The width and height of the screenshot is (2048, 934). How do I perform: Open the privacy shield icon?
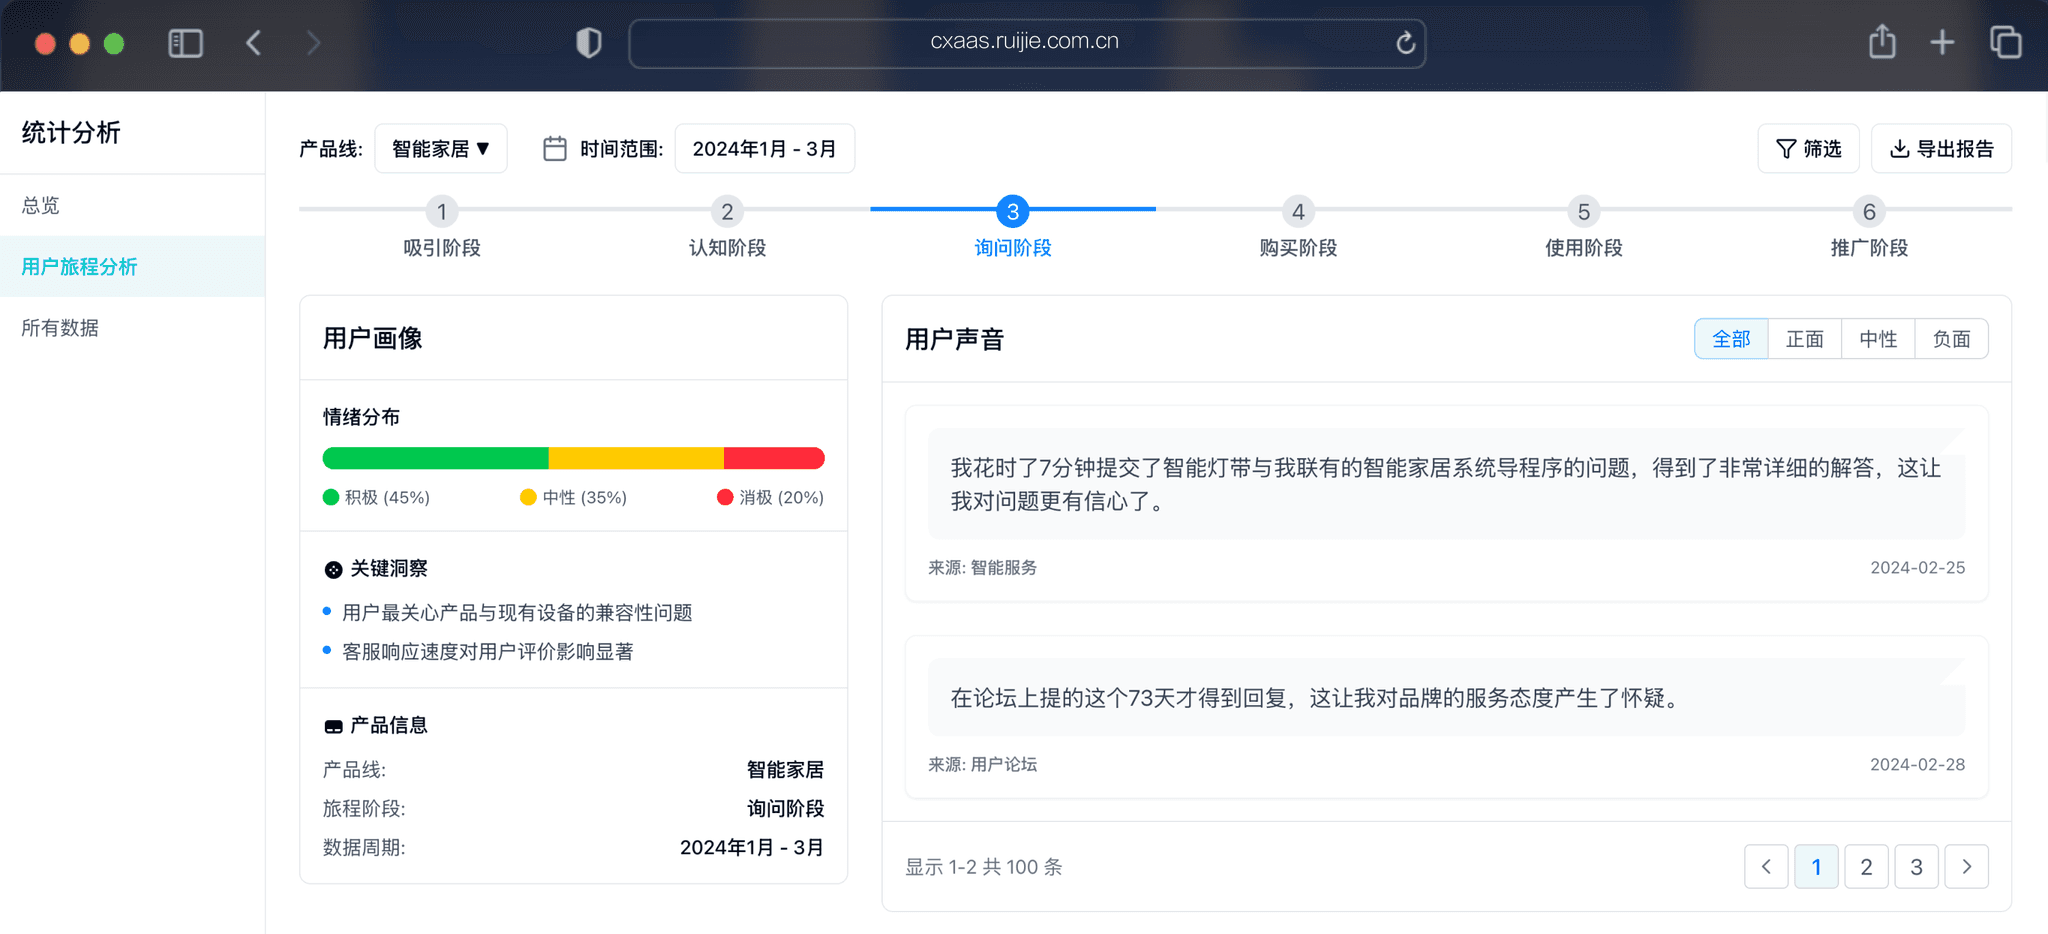coord(589,43)
